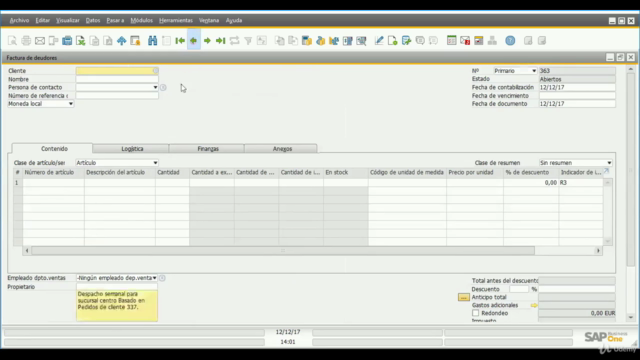
Task: Open the Visualizar menu
Action: [68, 20]
